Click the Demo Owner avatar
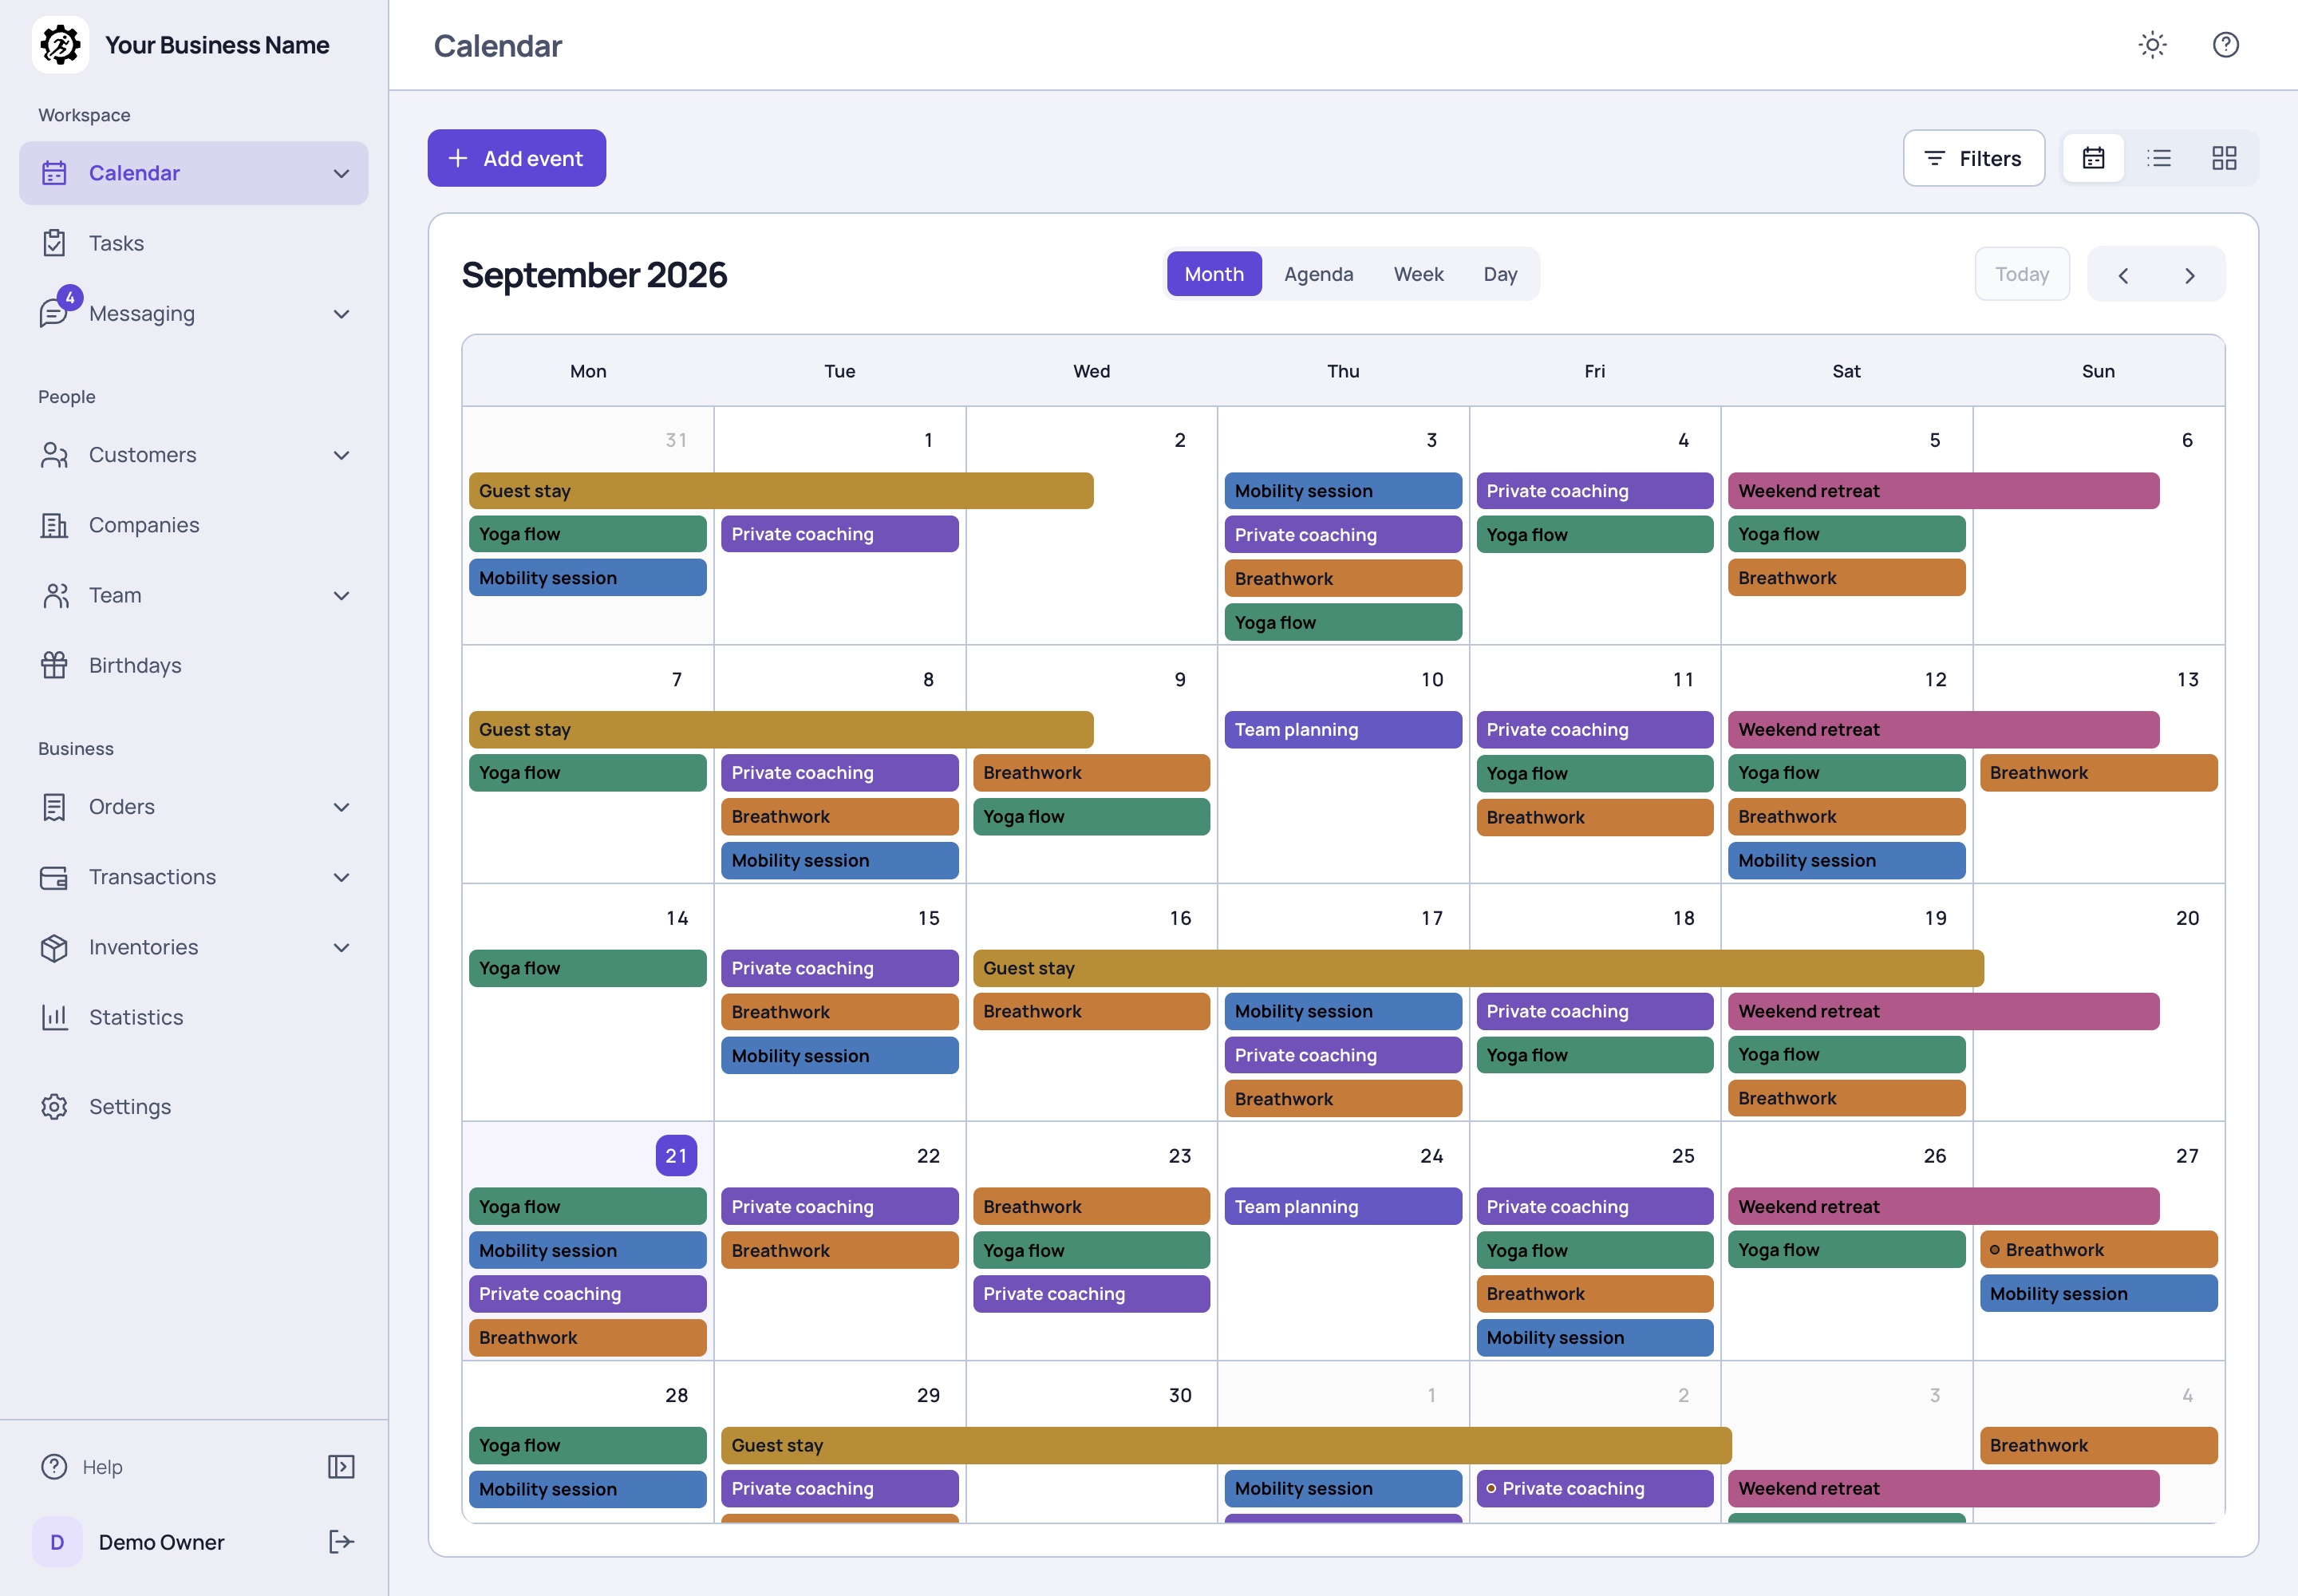The width and height of the screenshot is (2298, 1596). pos(57,1542)
